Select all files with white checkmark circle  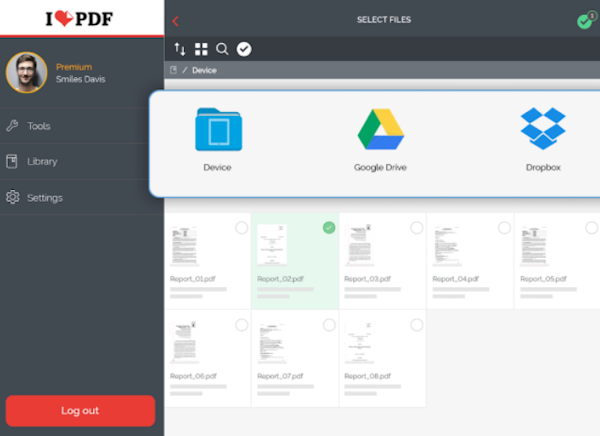pyautogui.click(x=244, y=49)
